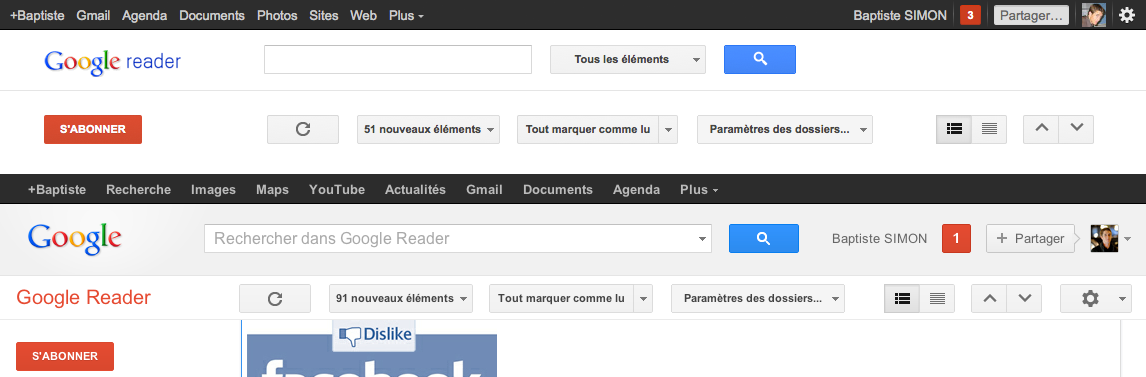Click the lower blue search magnifier button
The height and width of the screenshot is (377, 1146).
tap(764, 238)
